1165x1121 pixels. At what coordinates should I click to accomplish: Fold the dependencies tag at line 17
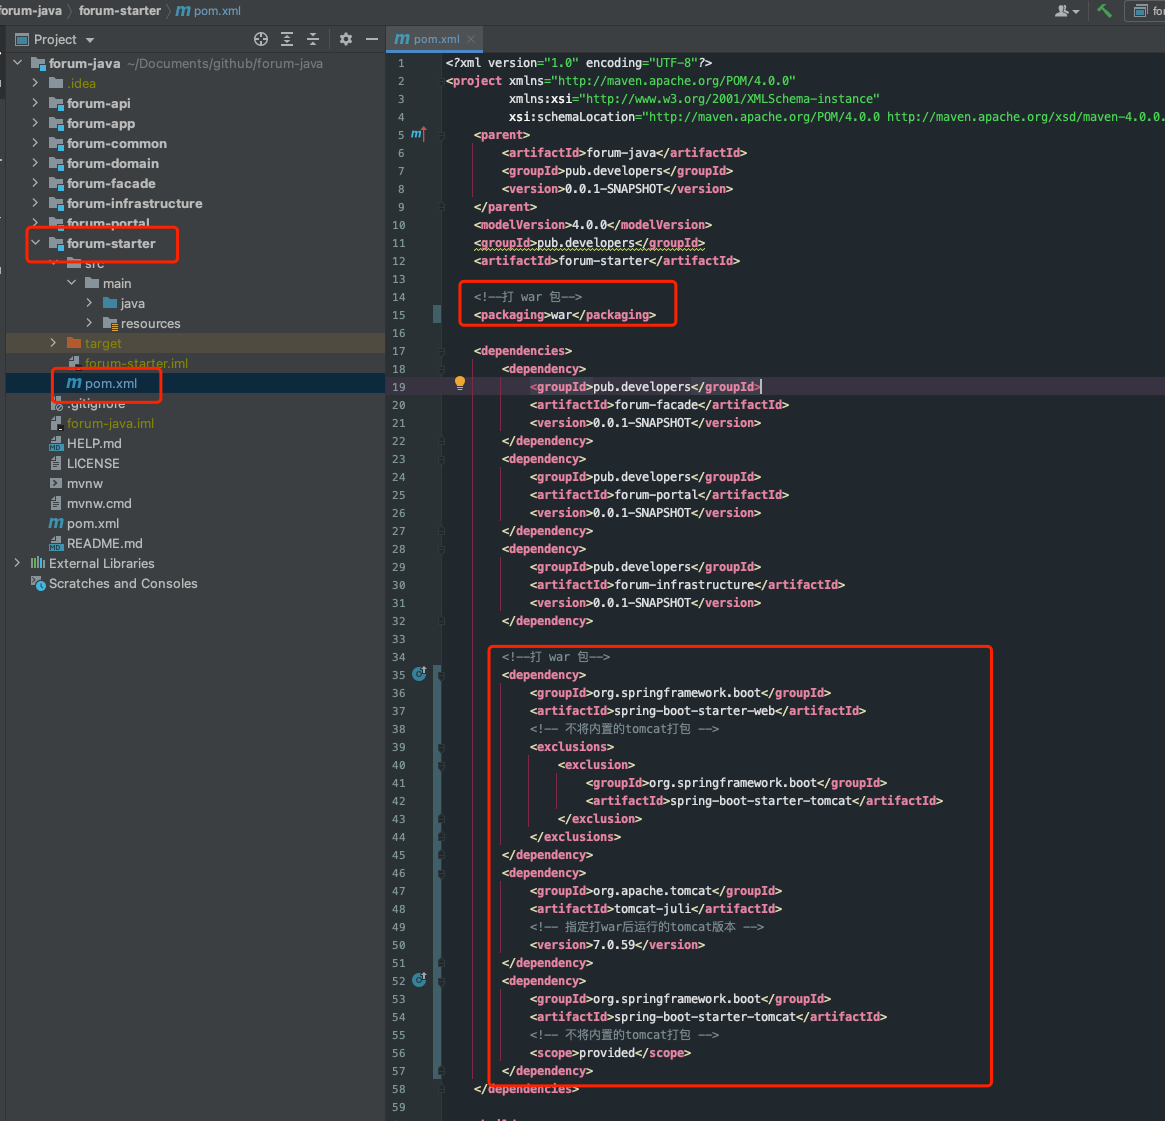441,351
